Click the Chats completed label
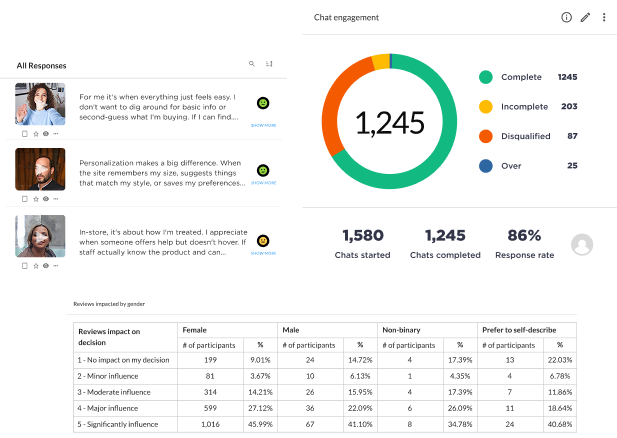The image size is (617, 438). tap(445, 255)
